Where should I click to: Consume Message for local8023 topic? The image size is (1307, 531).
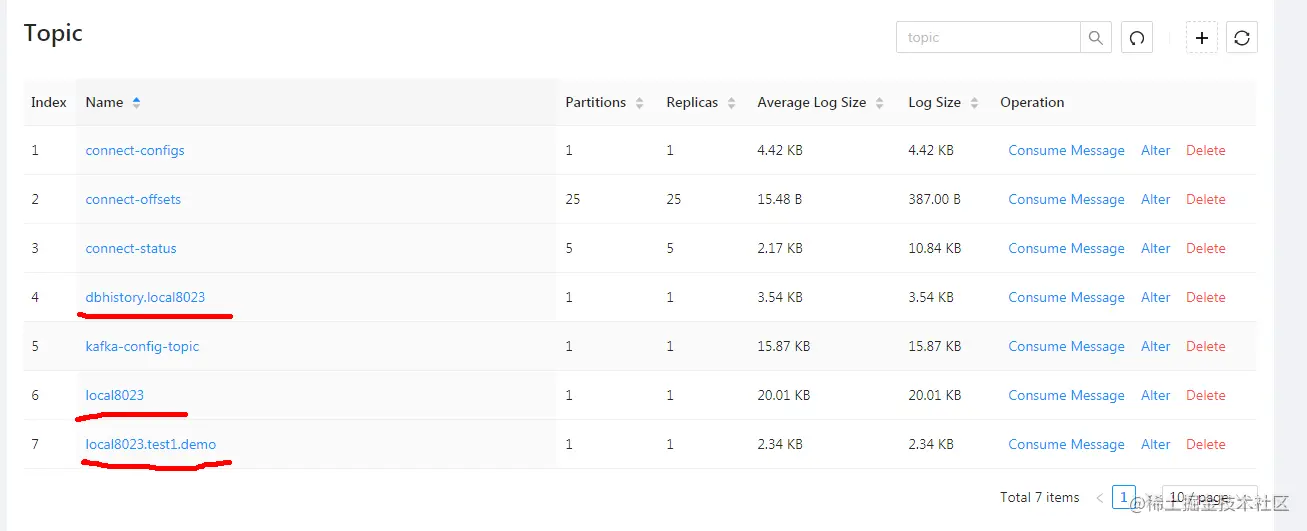click(x=1066, y=395)
